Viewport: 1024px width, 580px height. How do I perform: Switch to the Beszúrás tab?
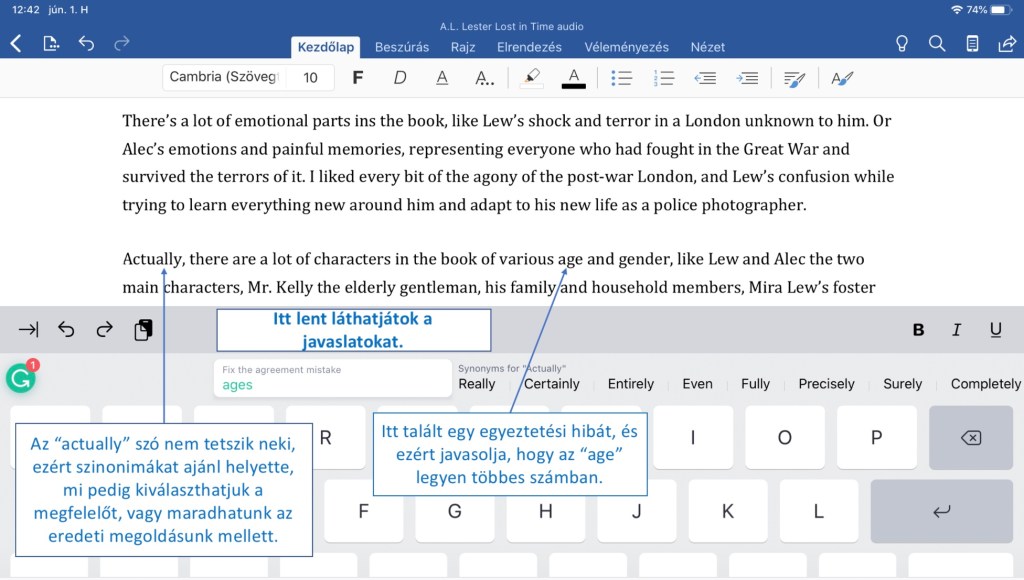pyautogui.click(x=402, y=47)
